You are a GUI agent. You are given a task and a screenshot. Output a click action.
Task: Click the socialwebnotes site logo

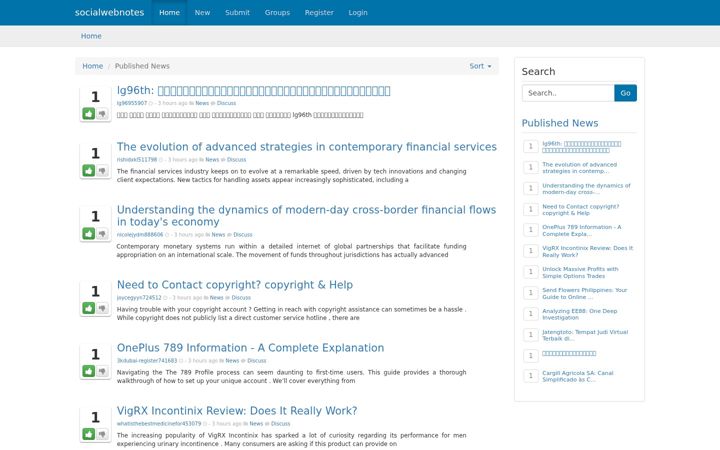click(109, 12)
